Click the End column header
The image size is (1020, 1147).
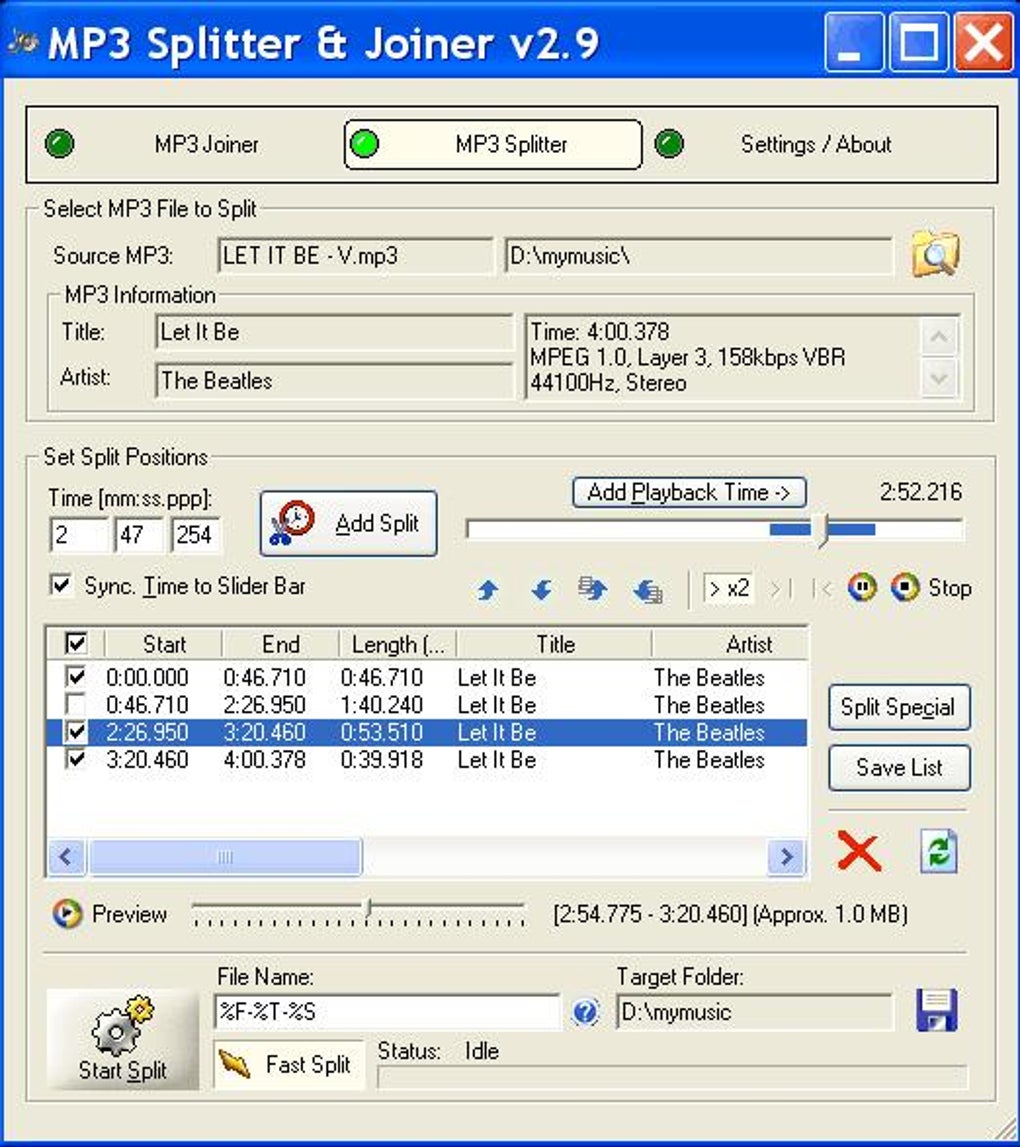pyautogui.click(x=281, y=644)
